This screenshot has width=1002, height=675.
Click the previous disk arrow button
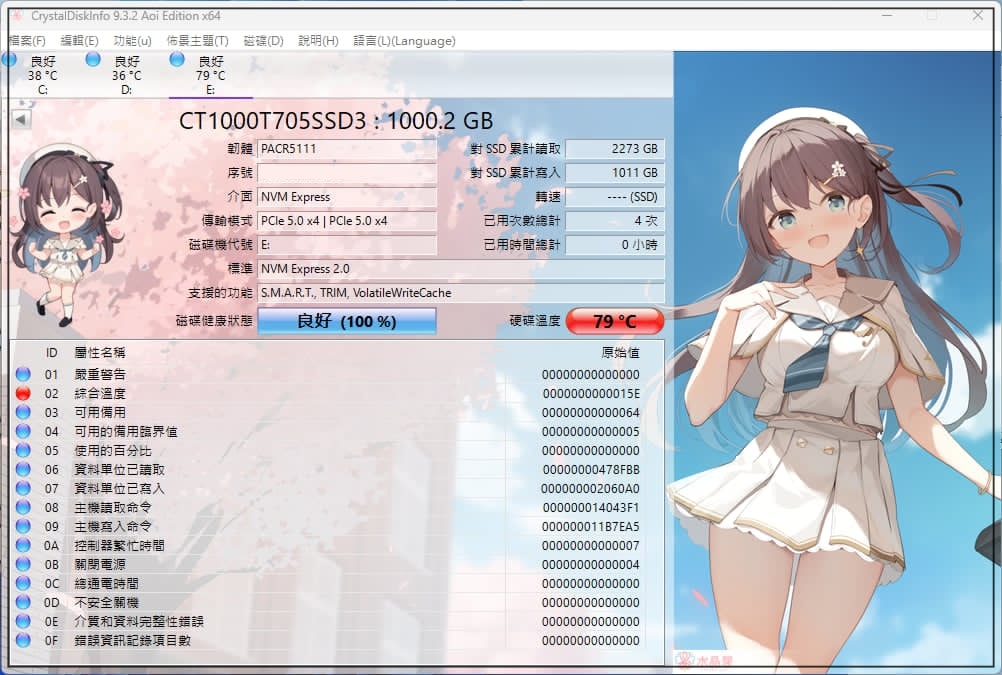21,120
